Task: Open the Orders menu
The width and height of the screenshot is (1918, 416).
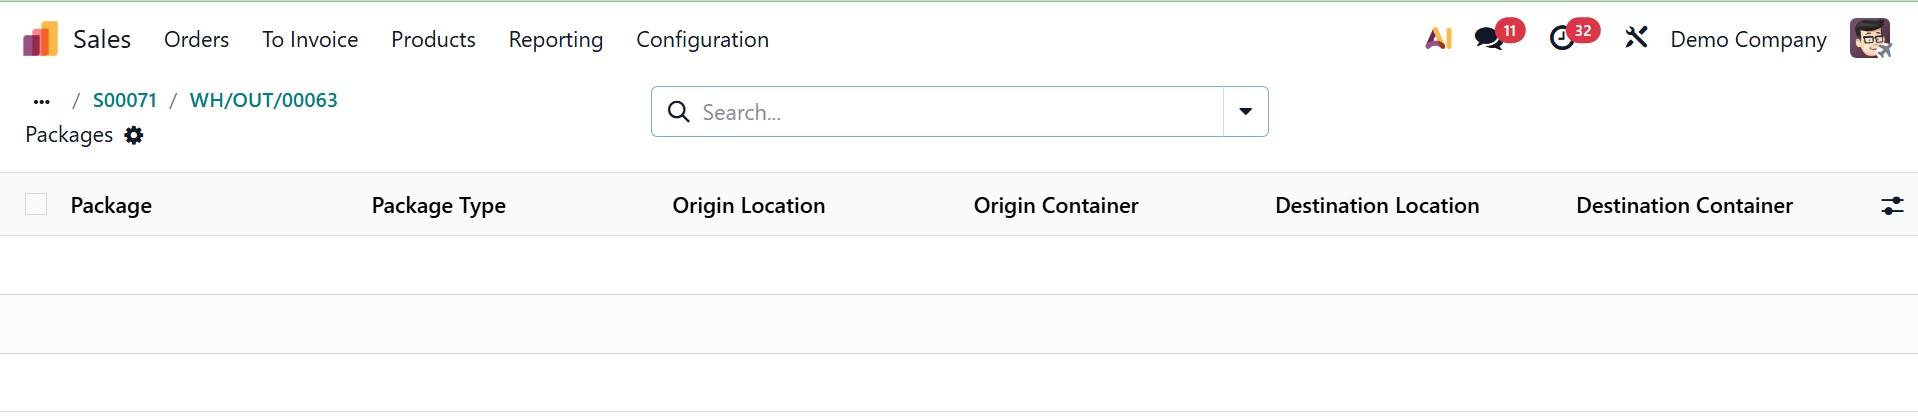Action: pos(196,39)
